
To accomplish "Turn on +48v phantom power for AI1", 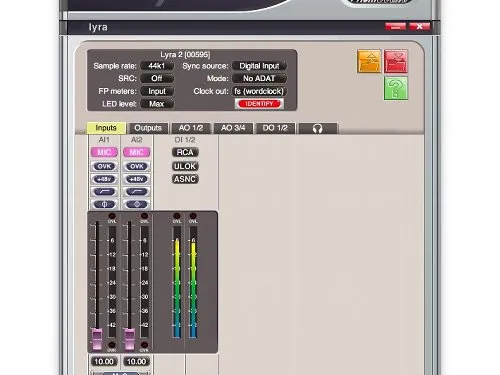I will coord(104,179).
